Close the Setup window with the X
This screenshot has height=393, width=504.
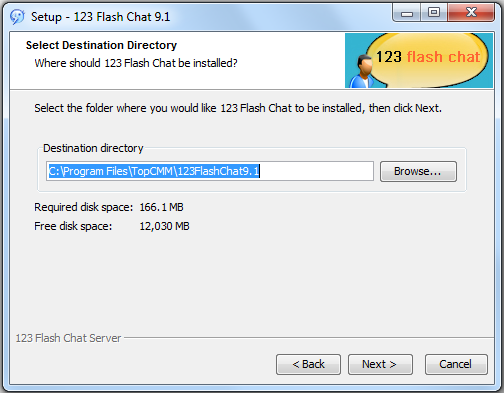[471, 13]
